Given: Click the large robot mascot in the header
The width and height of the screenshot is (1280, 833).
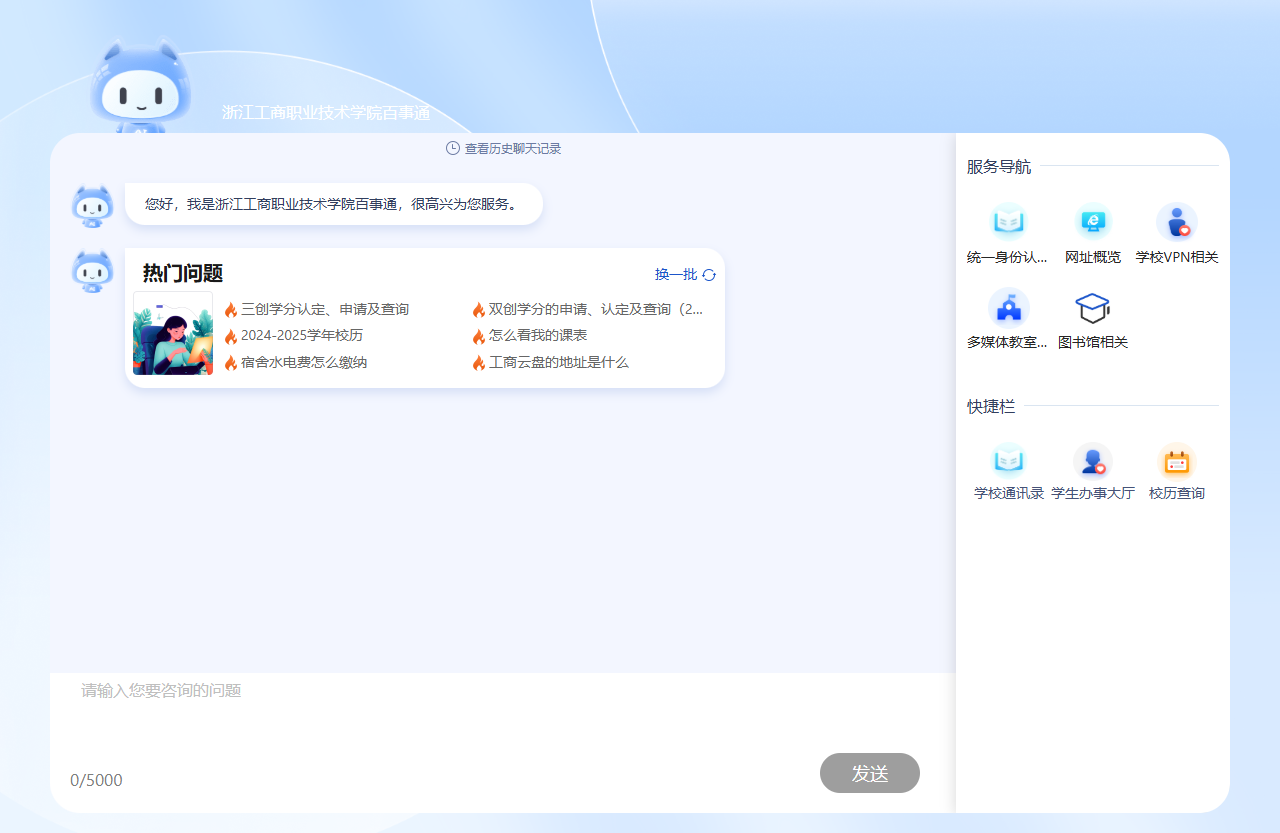Looking at the screenshot, I should point(139,87).
